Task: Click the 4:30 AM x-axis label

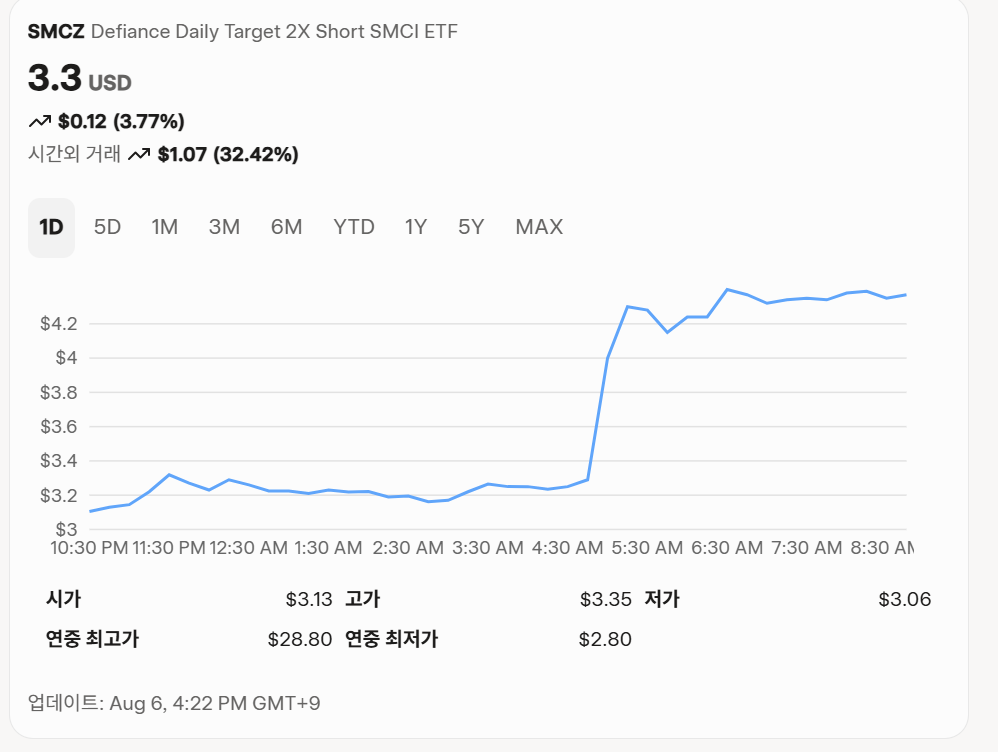Action: [x=567, y=548]
